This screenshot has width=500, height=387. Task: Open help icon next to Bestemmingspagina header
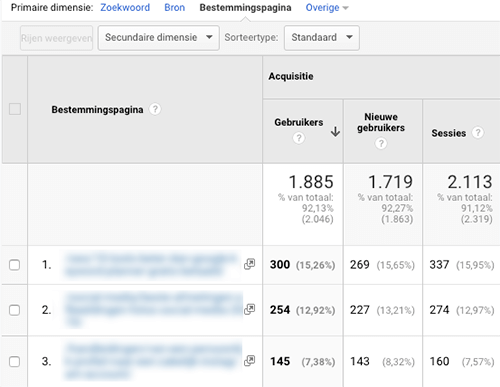(x=155, y=109)
